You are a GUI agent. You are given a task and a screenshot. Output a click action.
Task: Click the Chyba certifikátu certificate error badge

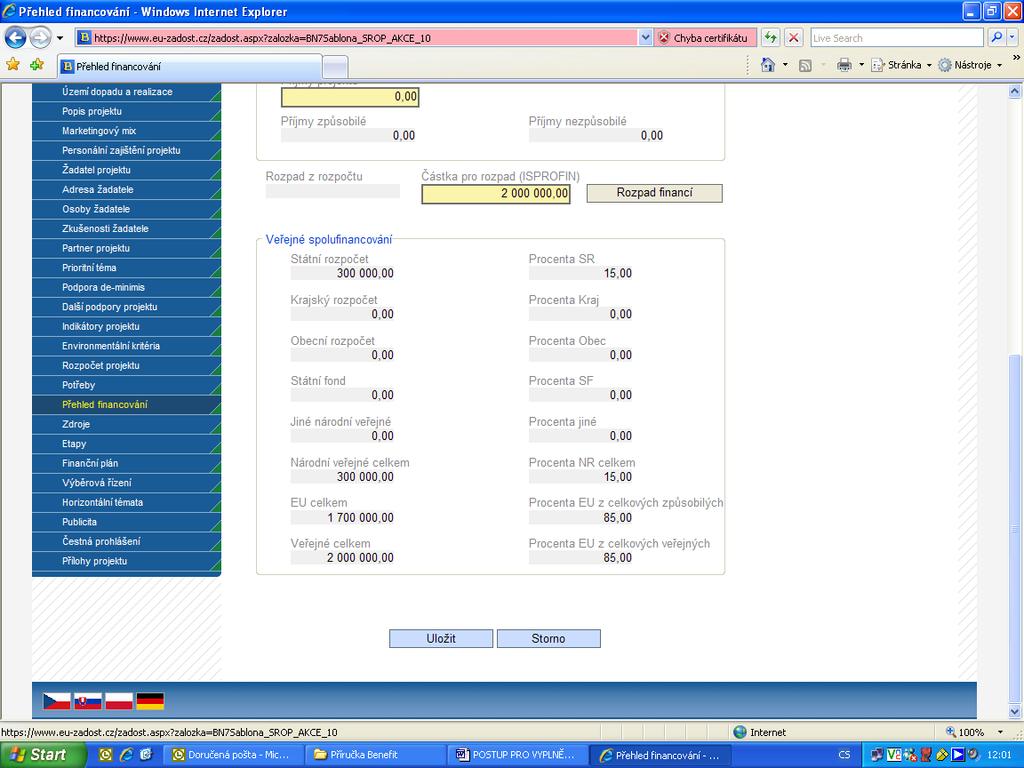705,38
